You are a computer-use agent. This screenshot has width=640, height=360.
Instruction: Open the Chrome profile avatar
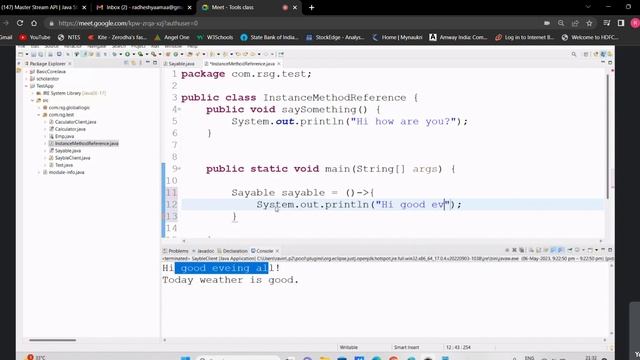[x=635, y=23]
